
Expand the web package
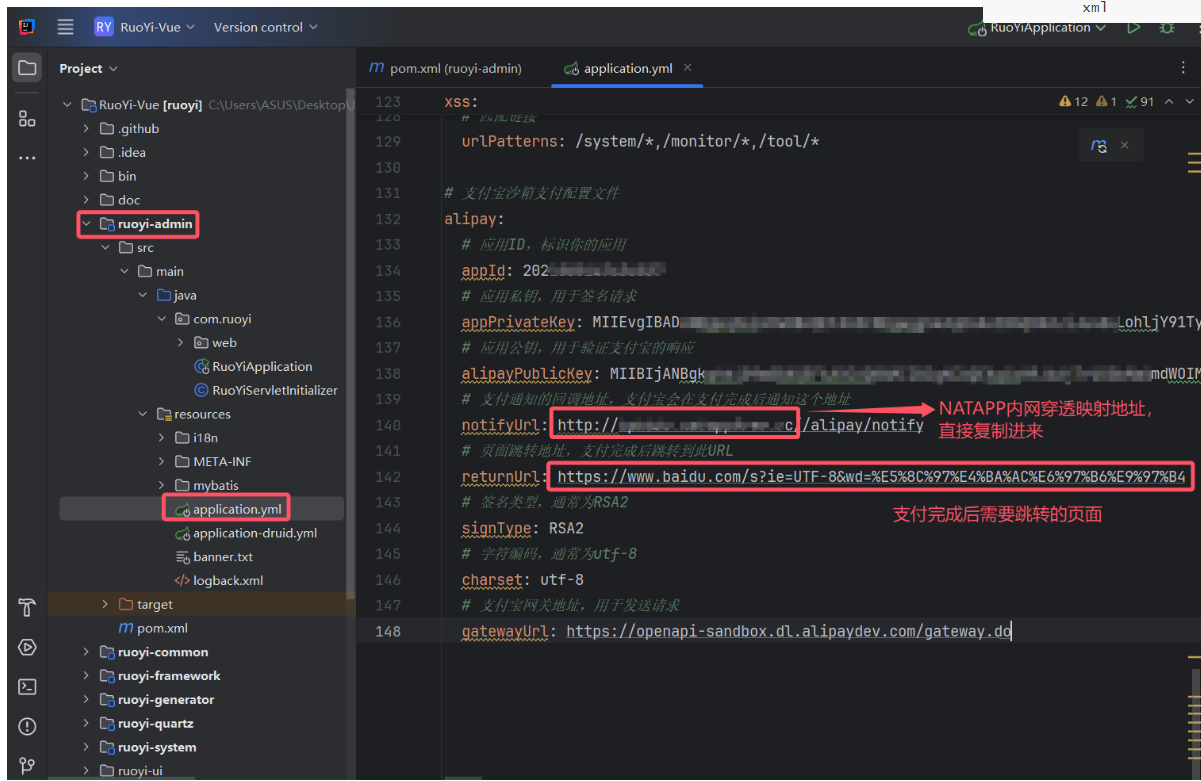point(181,343)
